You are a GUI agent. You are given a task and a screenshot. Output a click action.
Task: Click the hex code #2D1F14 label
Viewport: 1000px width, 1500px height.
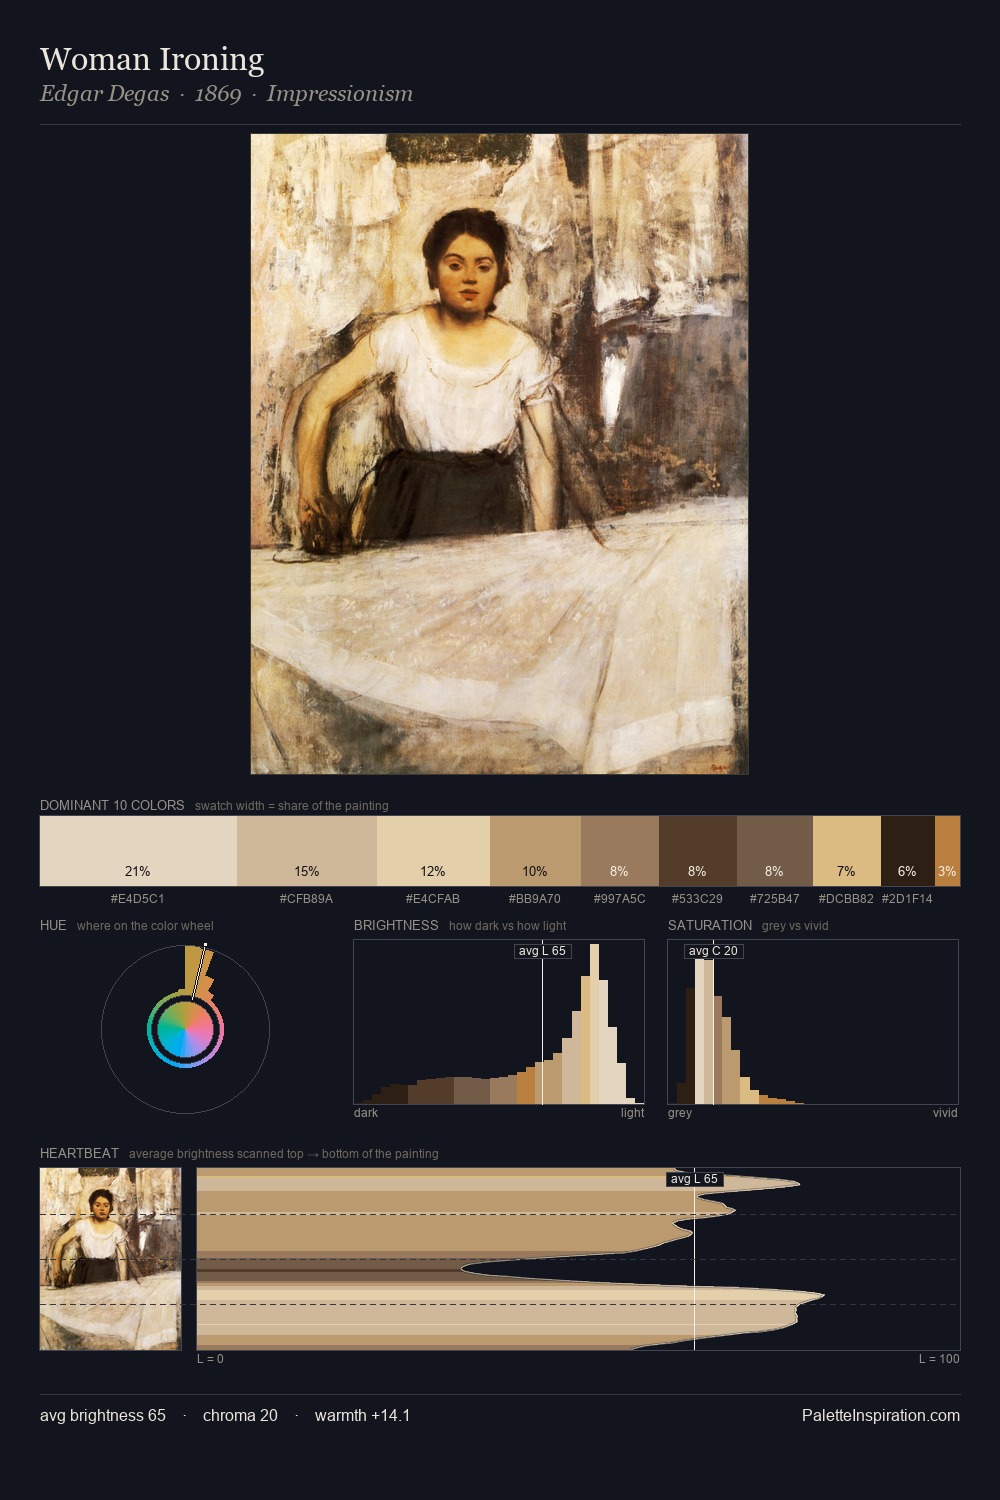pyautogui.click(x=907, y=899)
